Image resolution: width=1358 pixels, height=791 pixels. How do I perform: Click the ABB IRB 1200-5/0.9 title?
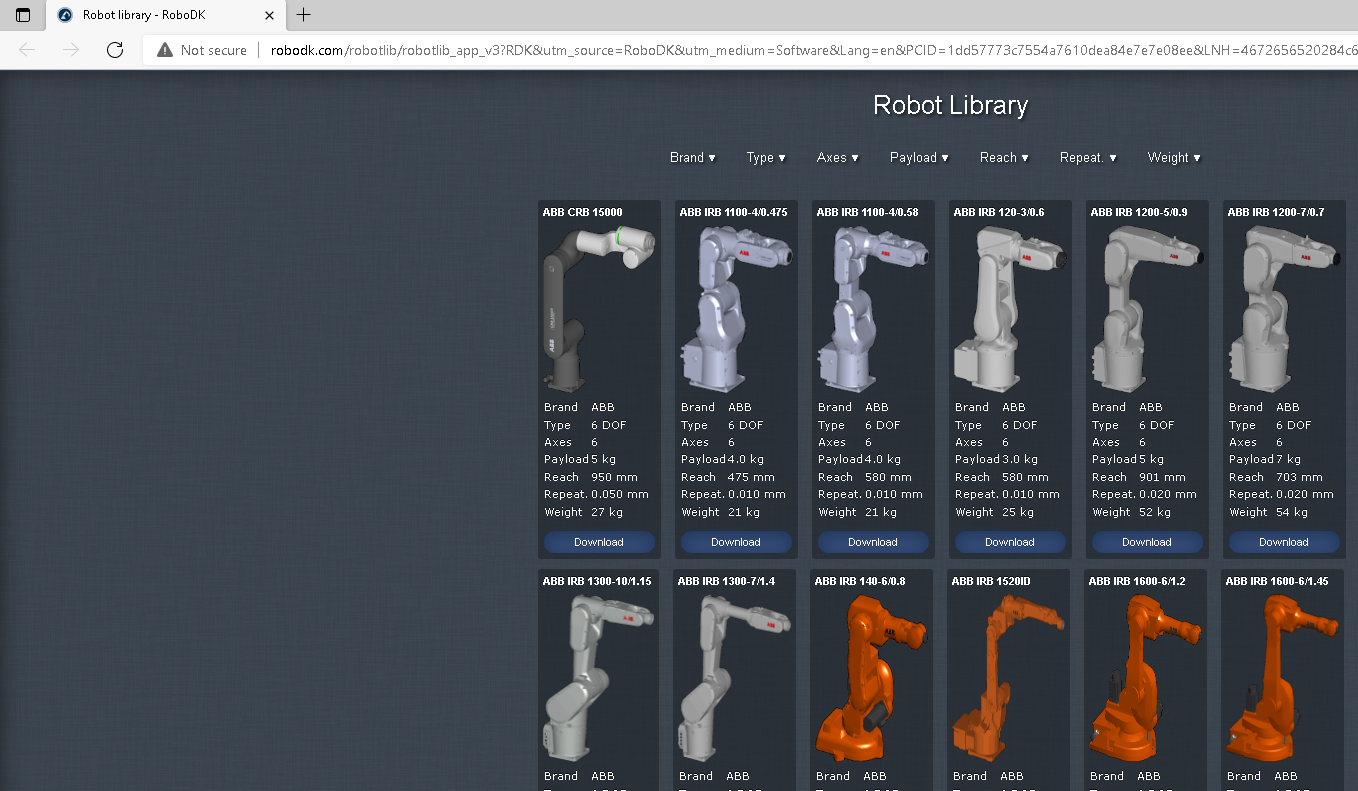tap(1139, 212)
